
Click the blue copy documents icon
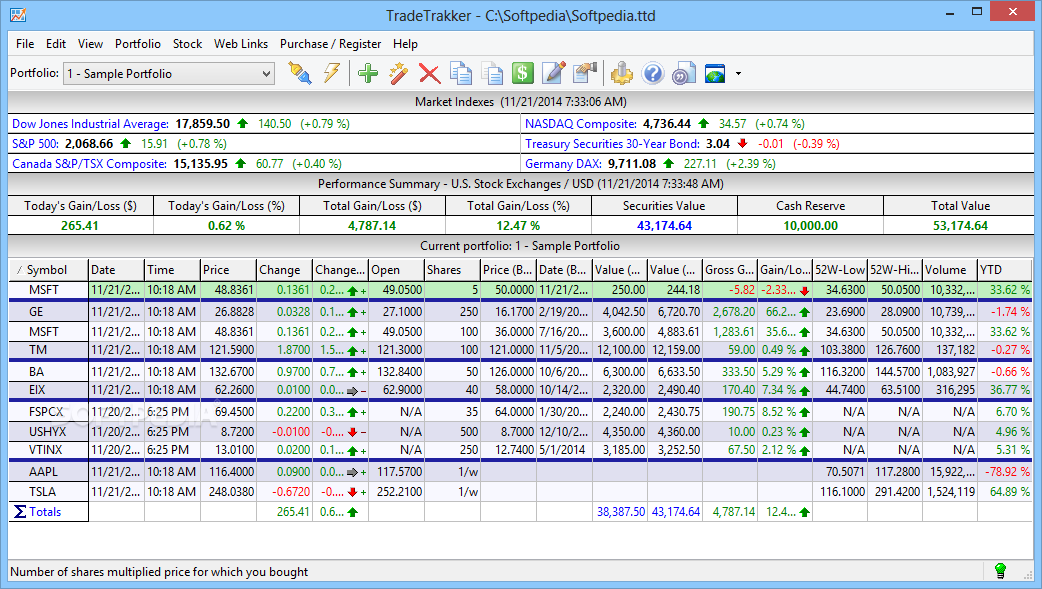(461, 73)
